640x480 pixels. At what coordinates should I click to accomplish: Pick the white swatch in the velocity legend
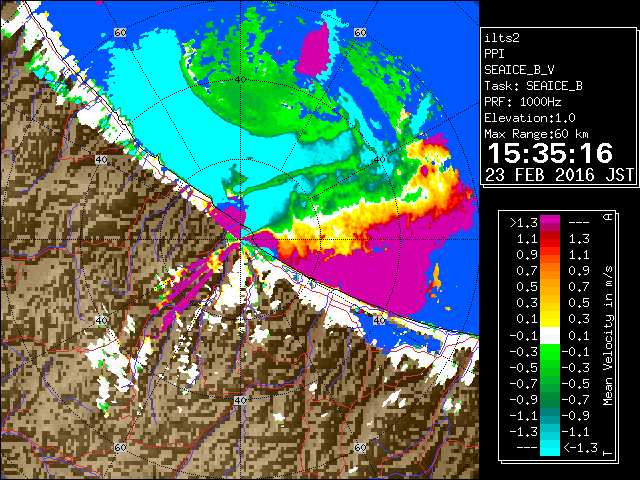pyautogui.click(x=550, y=336)
